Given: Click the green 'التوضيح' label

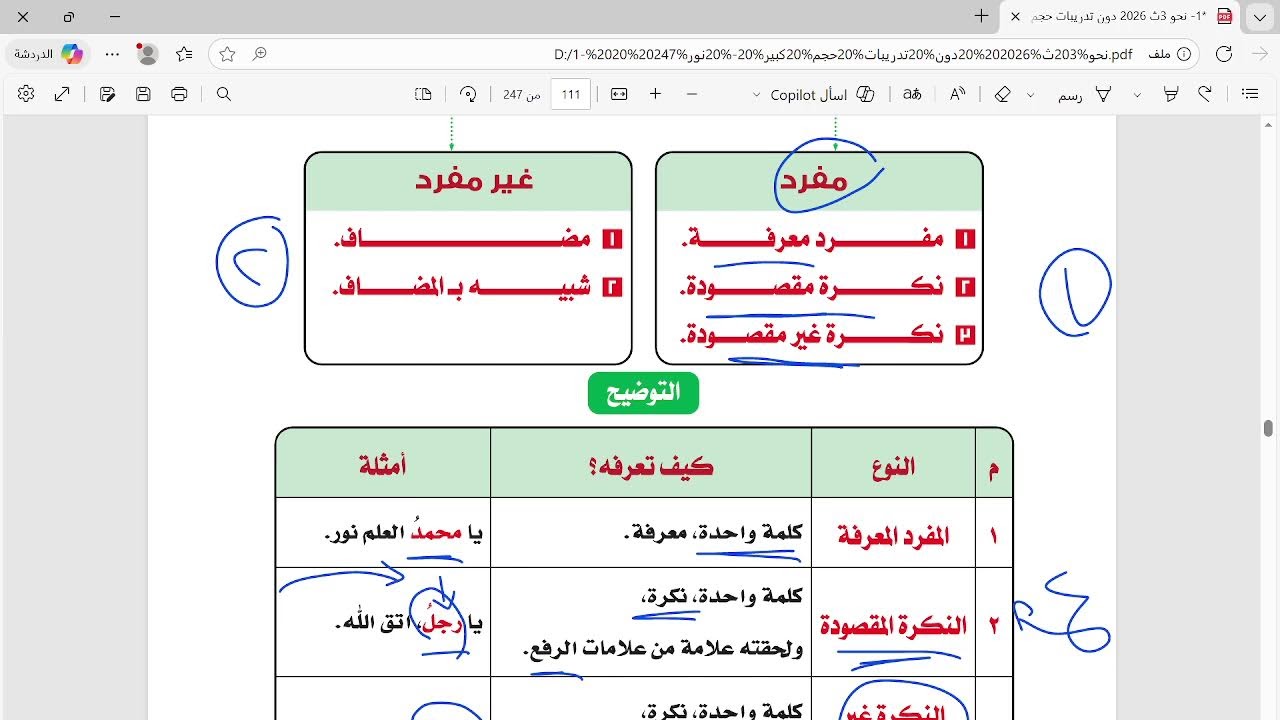Looking at the screenshot, I should [x=643, y=392].
